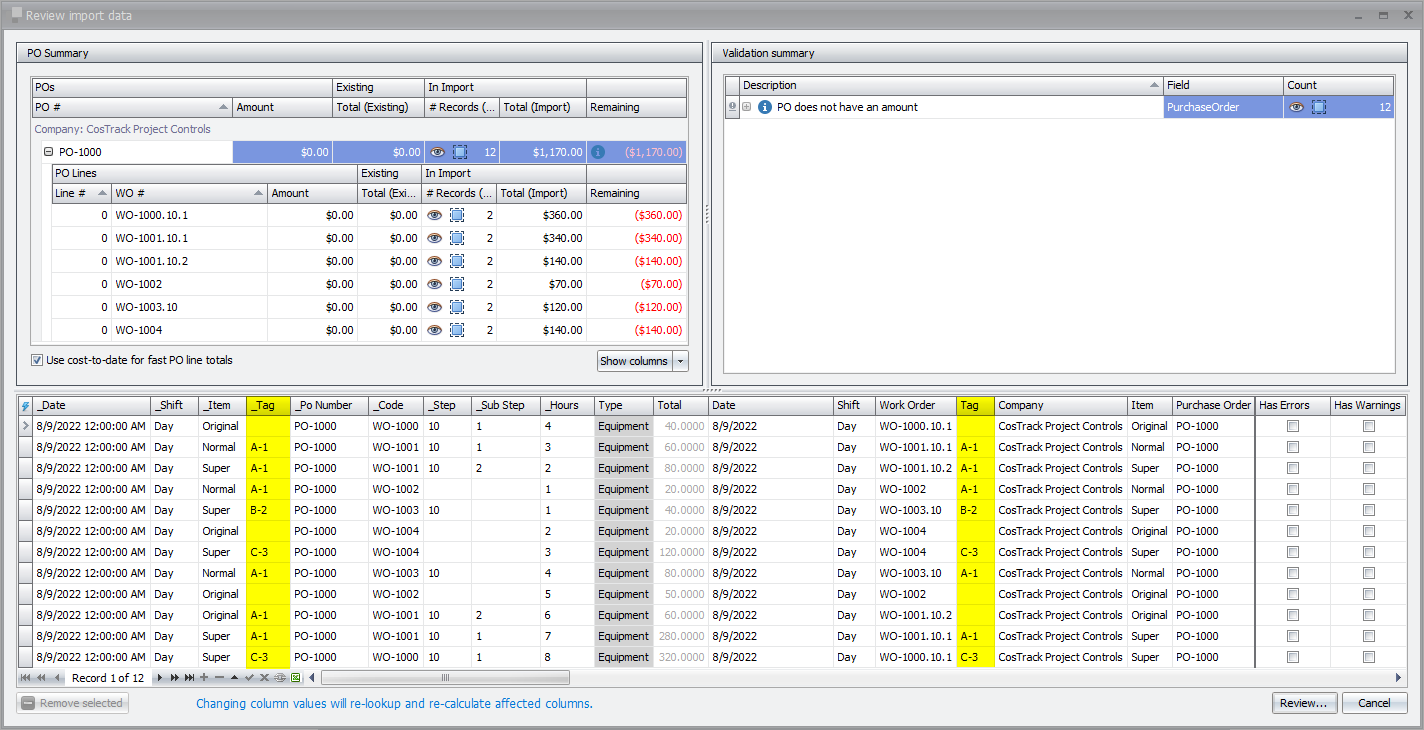Click the edit-record triangle icon in the navigator
This screenshot has height=730, width=1424.
(234, 678)
